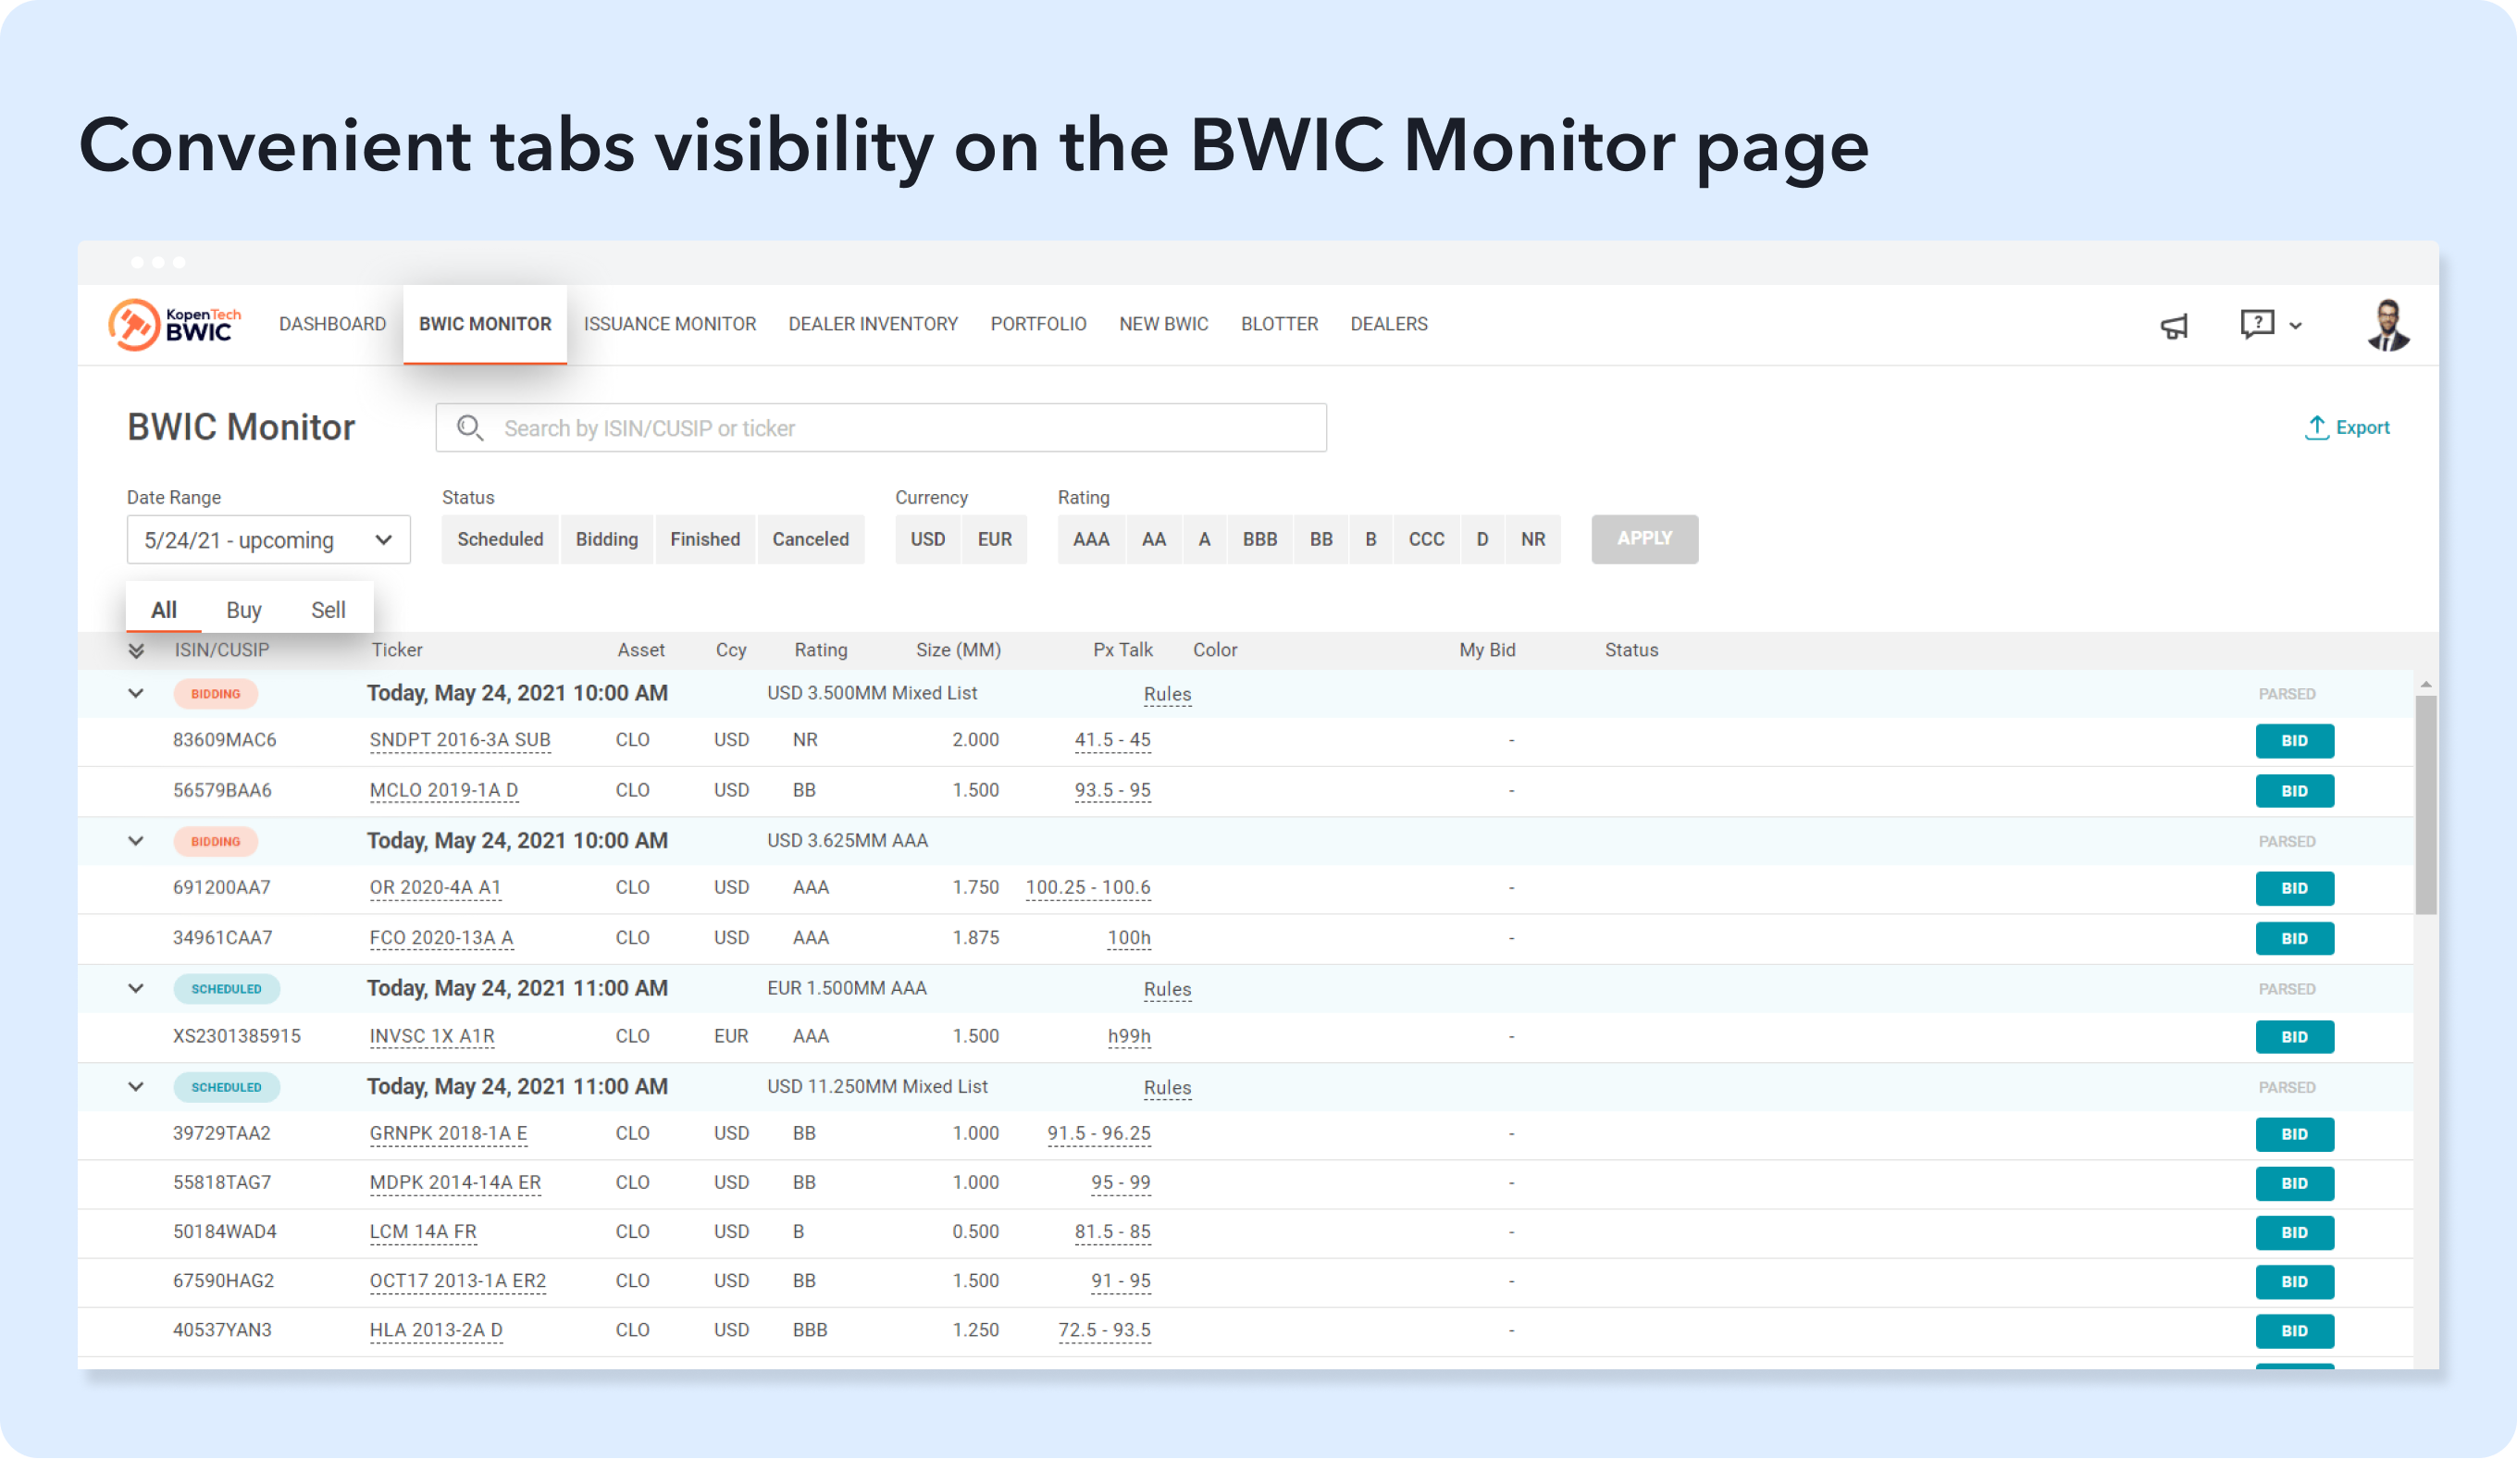Toggle the AAA rating filter
Image resolution: width=2517 pixels, height=1484 pixels.
1090,539
